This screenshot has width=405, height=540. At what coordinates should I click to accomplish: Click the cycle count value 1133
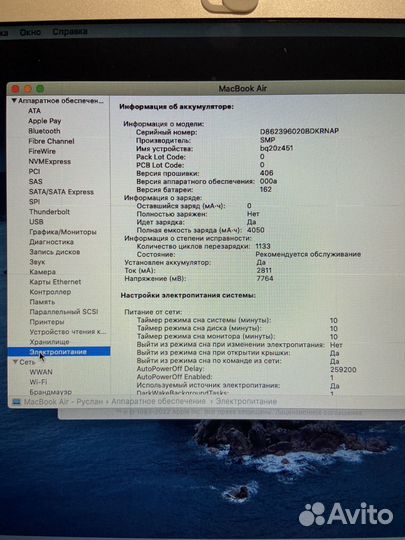263,246
